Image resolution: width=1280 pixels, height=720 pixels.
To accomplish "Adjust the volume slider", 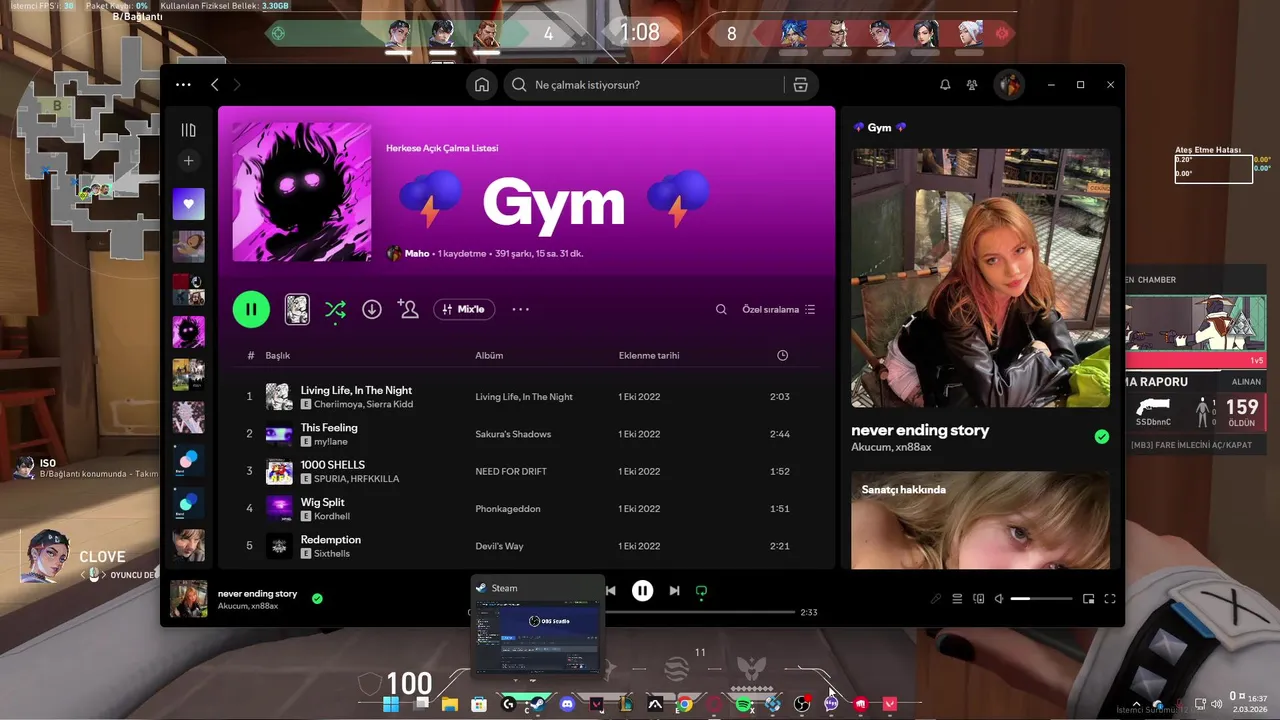I will (1041, 599).
